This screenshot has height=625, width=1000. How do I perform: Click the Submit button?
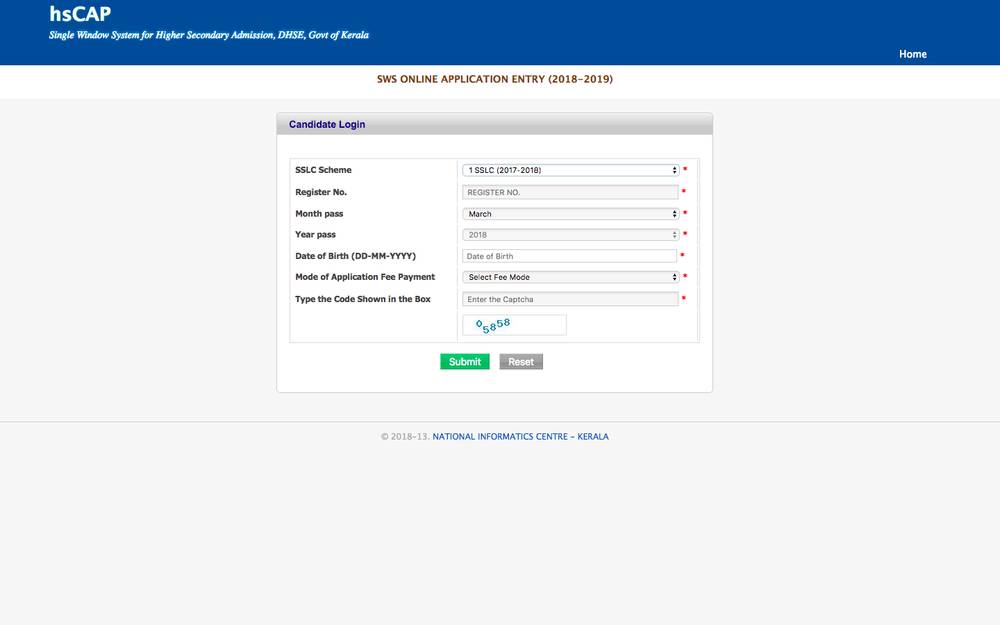click(464, 361)
